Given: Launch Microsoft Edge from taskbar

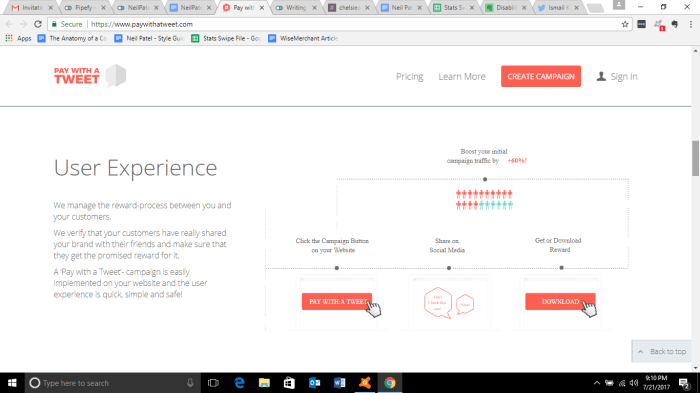Looking at the screenshot, I should (x=239, y=383).
